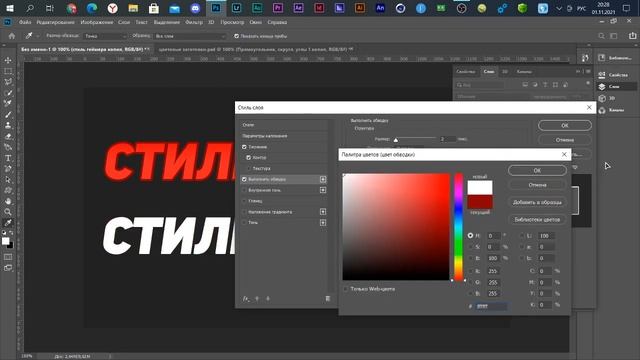The width and height of the screenshot is (640, 360).
Task: Open the Фильтр menu
Action: 194,22
